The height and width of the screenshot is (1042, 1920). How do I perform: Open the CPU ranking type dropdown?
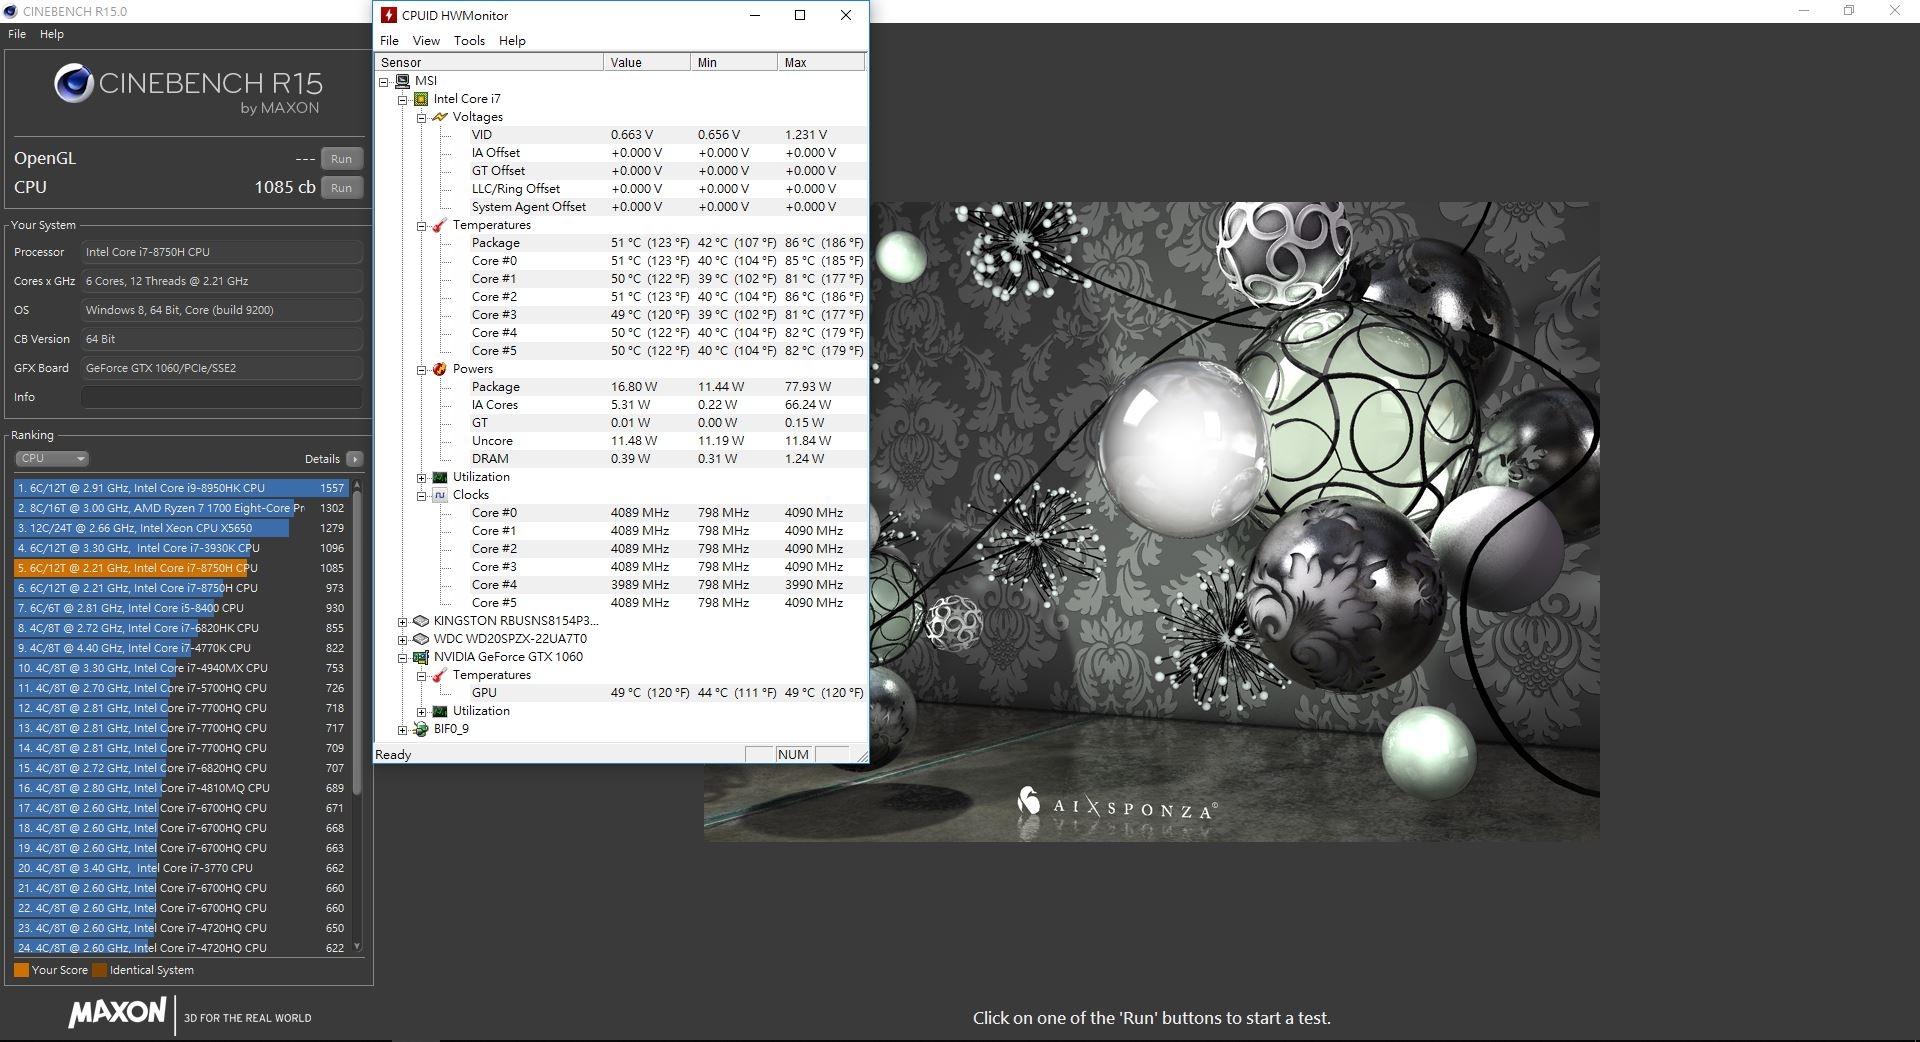[x=52, y=459]
